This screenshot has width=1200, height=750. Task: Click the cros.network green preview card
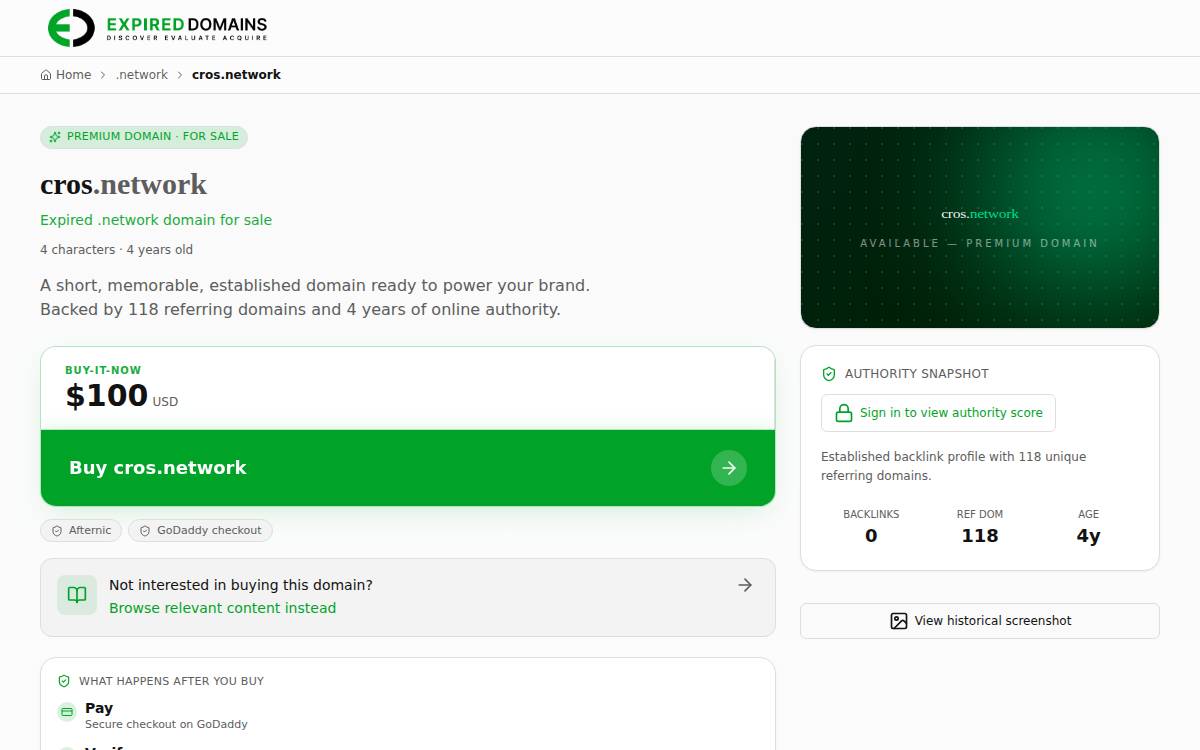pos(980,228)
